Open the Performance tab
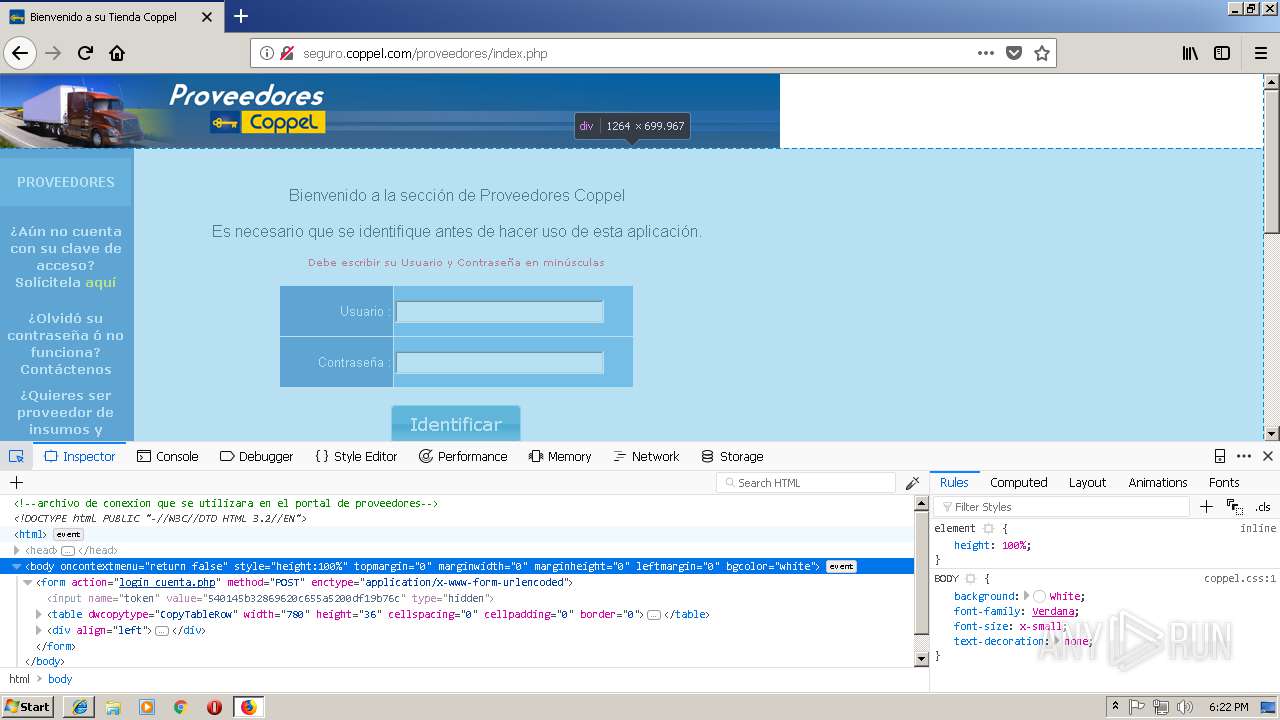 point(463,456)
